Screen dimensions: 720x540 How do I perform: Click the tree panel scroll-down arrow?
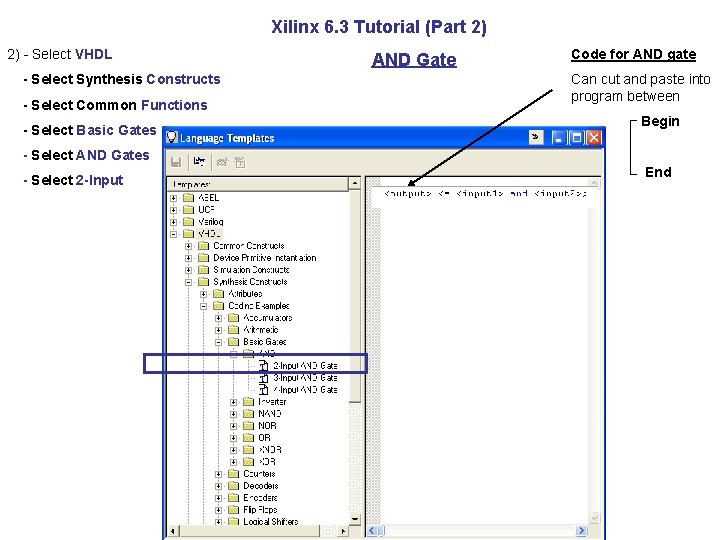(354, 519)
